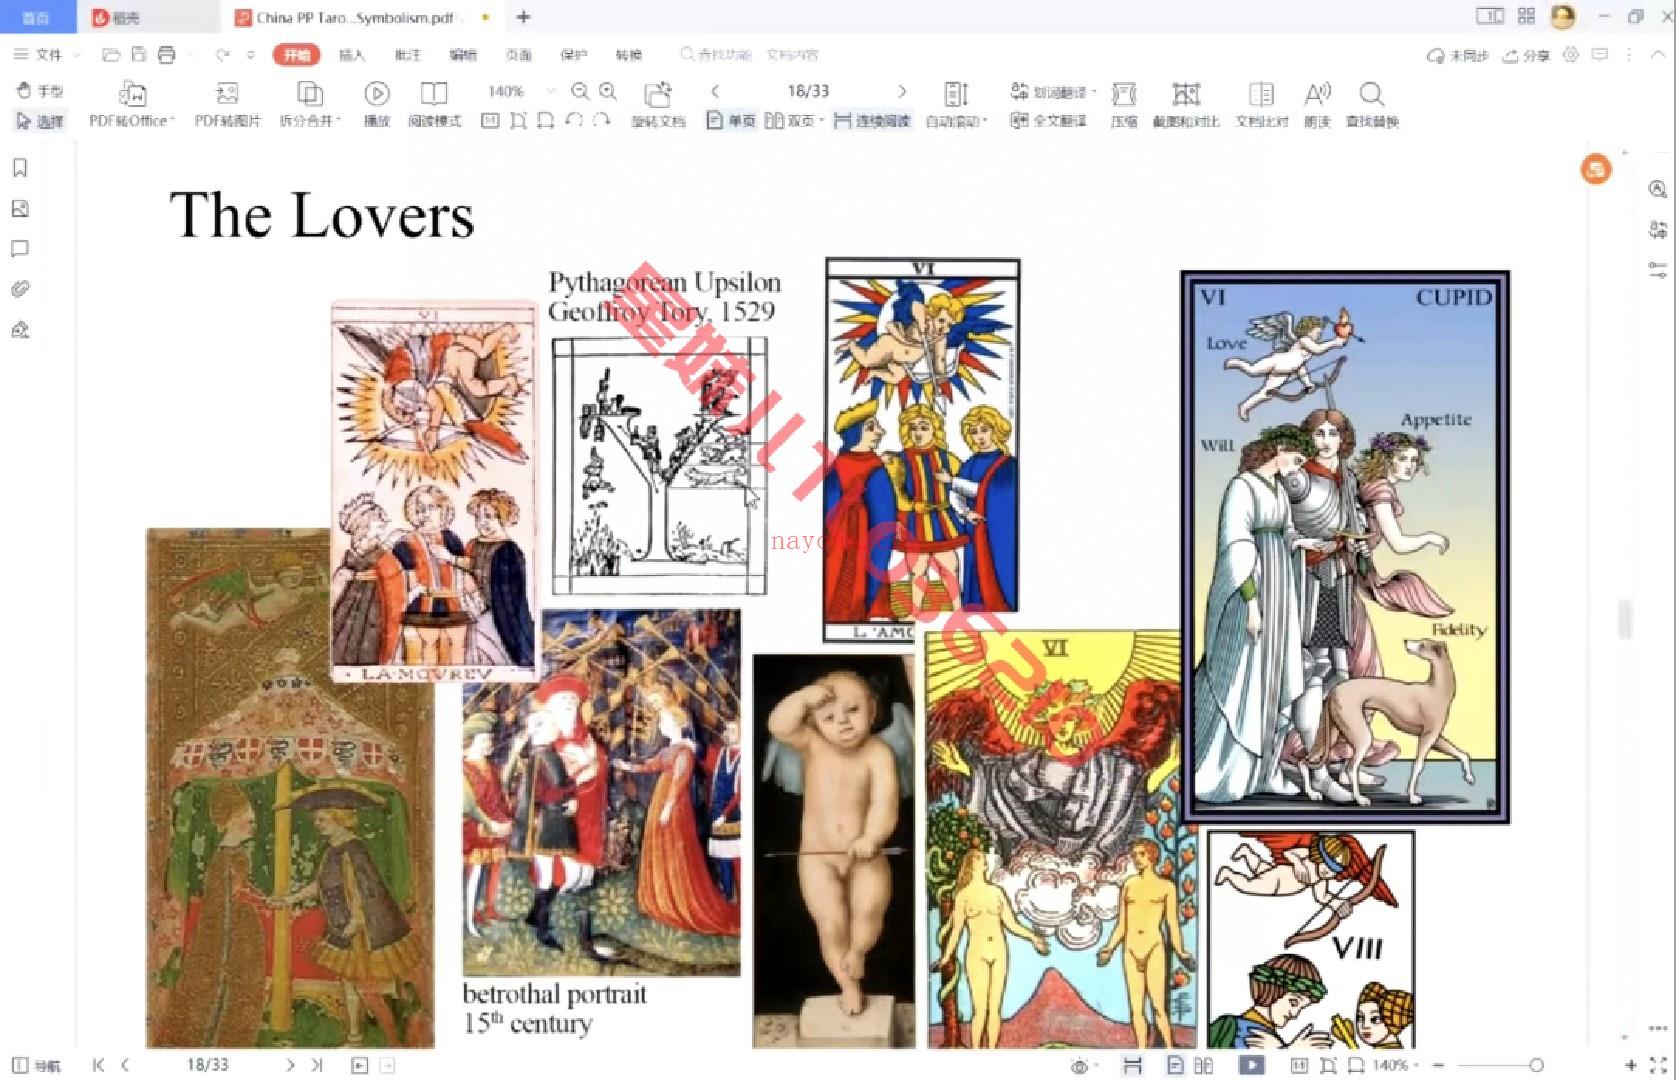Open the PDF转Office converter

point(132,105)
